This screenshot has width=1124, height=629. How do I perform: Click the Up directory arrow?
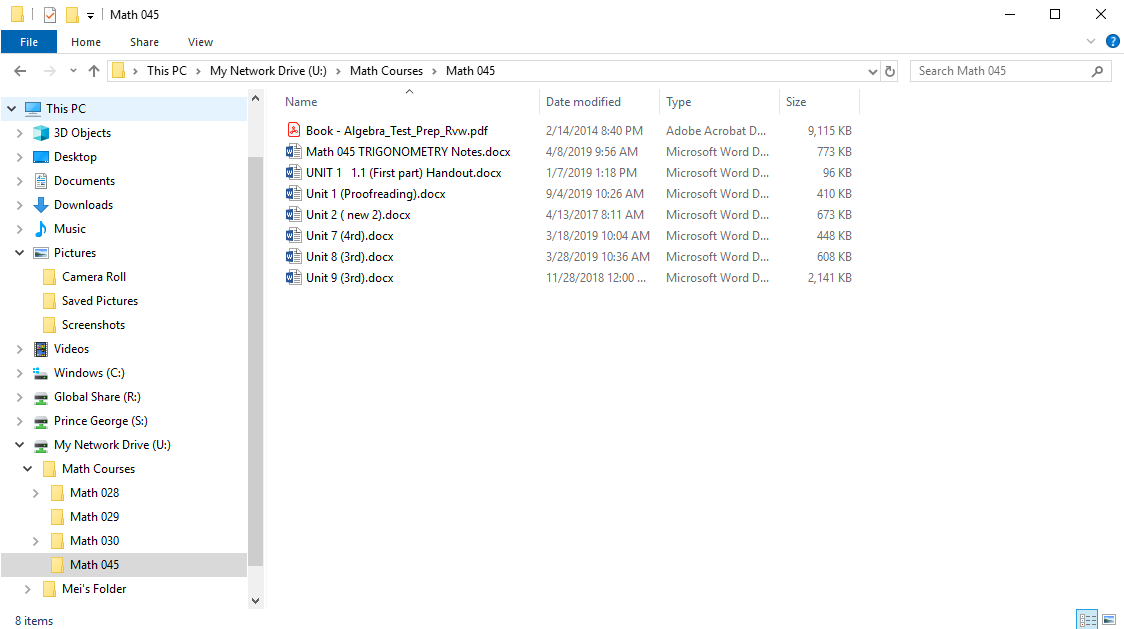tap(94, 71)
